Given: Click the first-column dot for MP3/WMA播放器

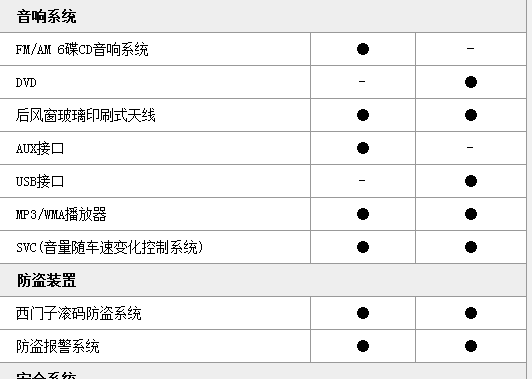Looking at the screenshot, I should tap(363, 214).
